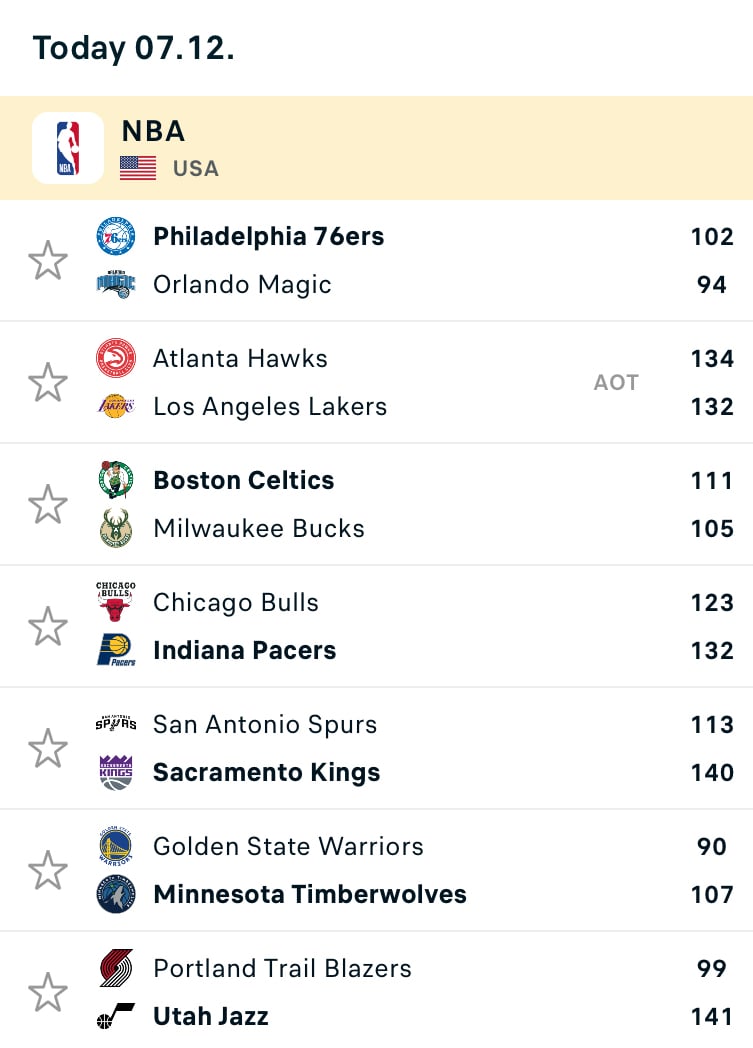Click the Minnesota Timberwolves logo
Screen dimensions: 753x1048
(116, 894)
